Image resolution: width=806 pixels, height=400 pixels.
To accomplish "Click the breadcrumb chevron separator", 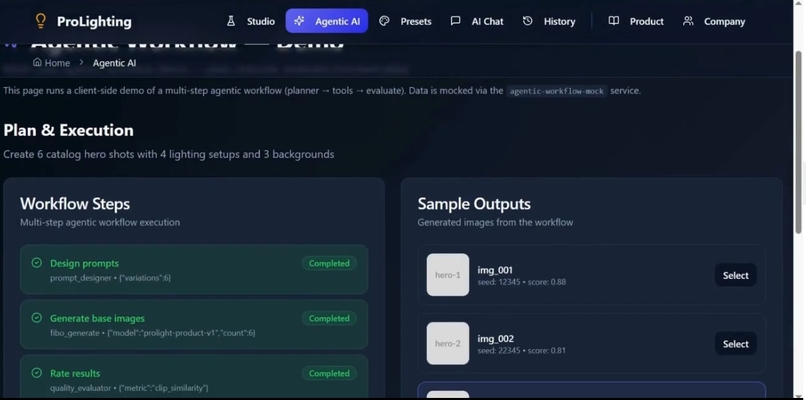I will pyautogui.click(x=81, y=63).
